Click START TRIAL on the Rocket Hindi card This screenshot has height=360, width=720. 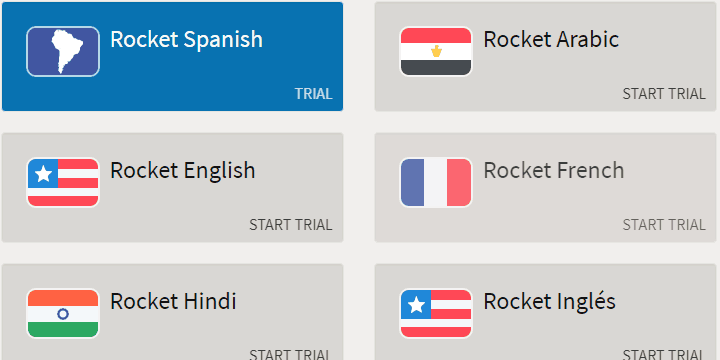pyautogui.click(x=291, y=354)
